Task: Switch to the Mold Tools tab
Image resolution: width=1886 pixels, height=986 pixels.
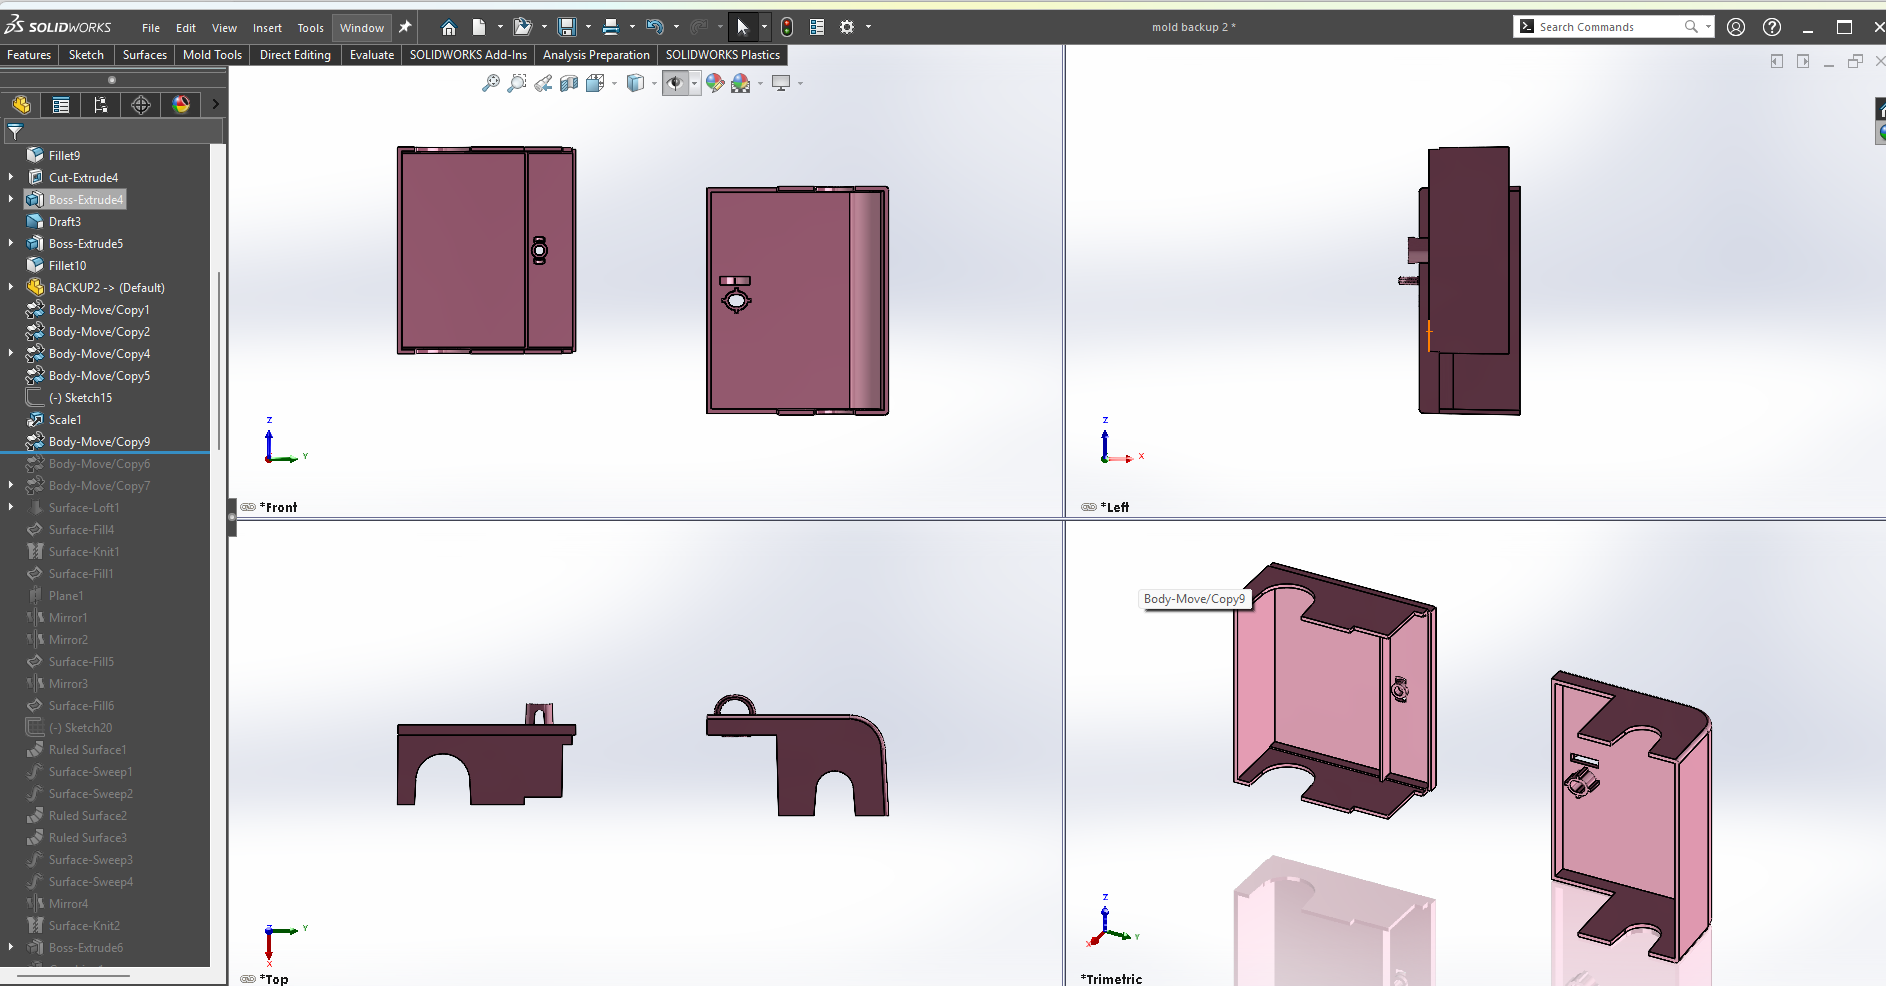Action: click(x=212, y=55)
